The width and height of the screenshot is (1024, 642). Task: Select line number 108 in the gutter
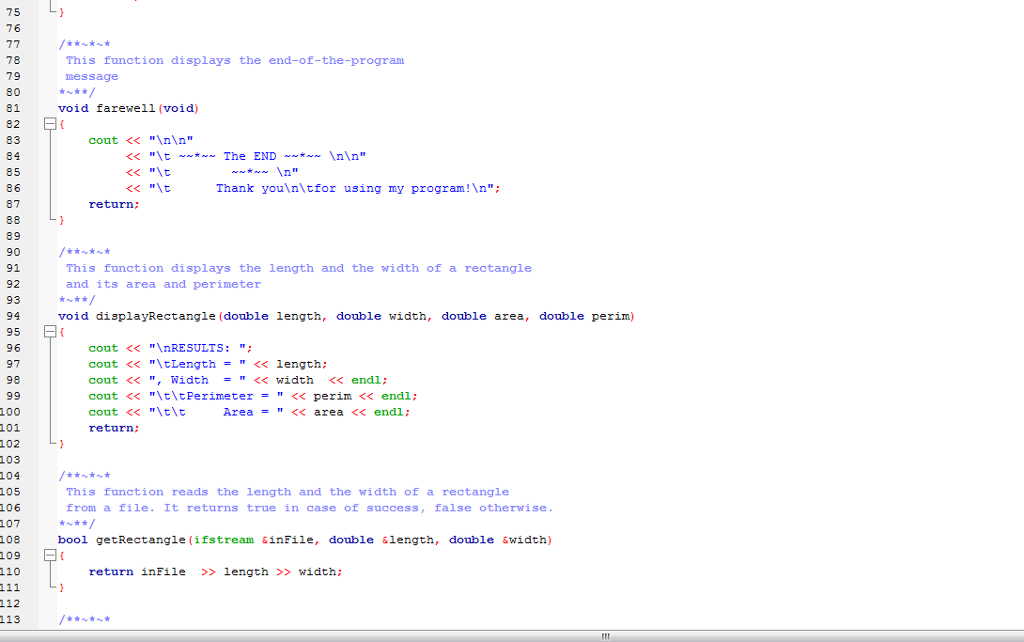tap(13, 540)
